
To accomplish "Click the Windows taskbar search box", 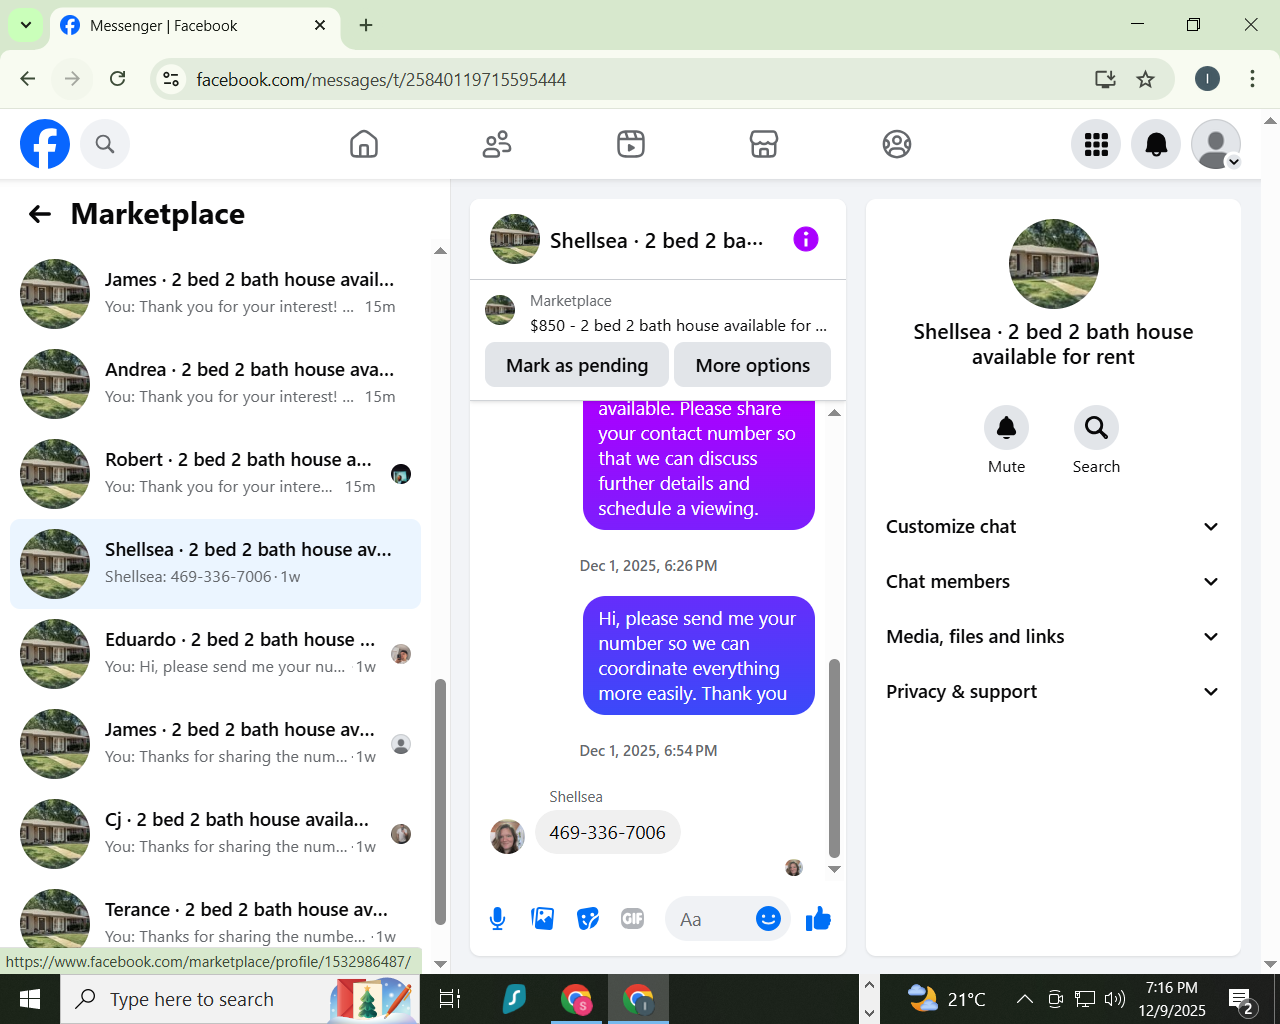I will pos(240,999).
